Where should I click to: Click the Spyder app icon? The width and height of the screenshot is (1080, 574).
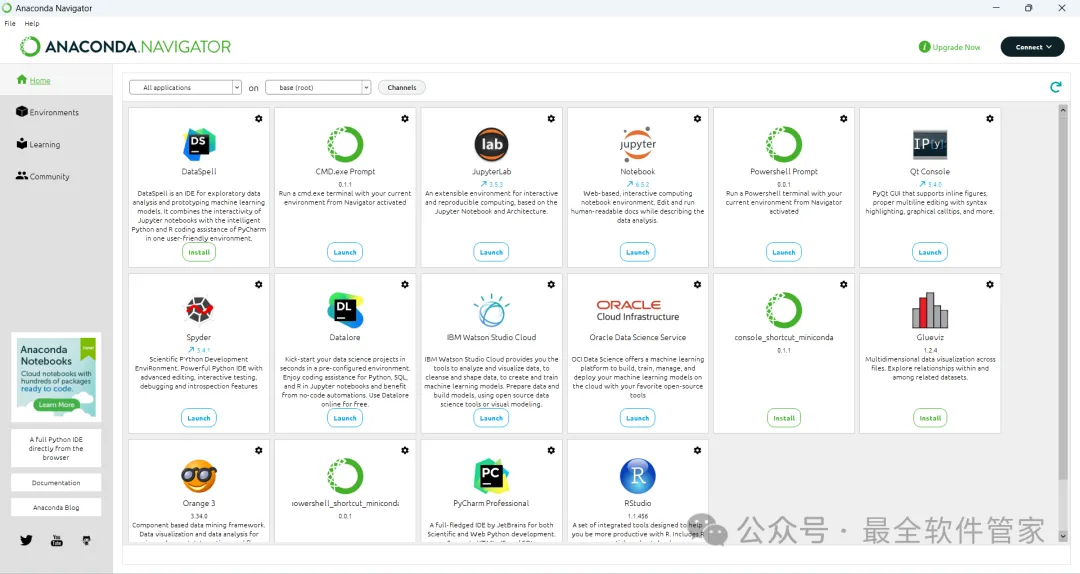(x=199, y=310)
